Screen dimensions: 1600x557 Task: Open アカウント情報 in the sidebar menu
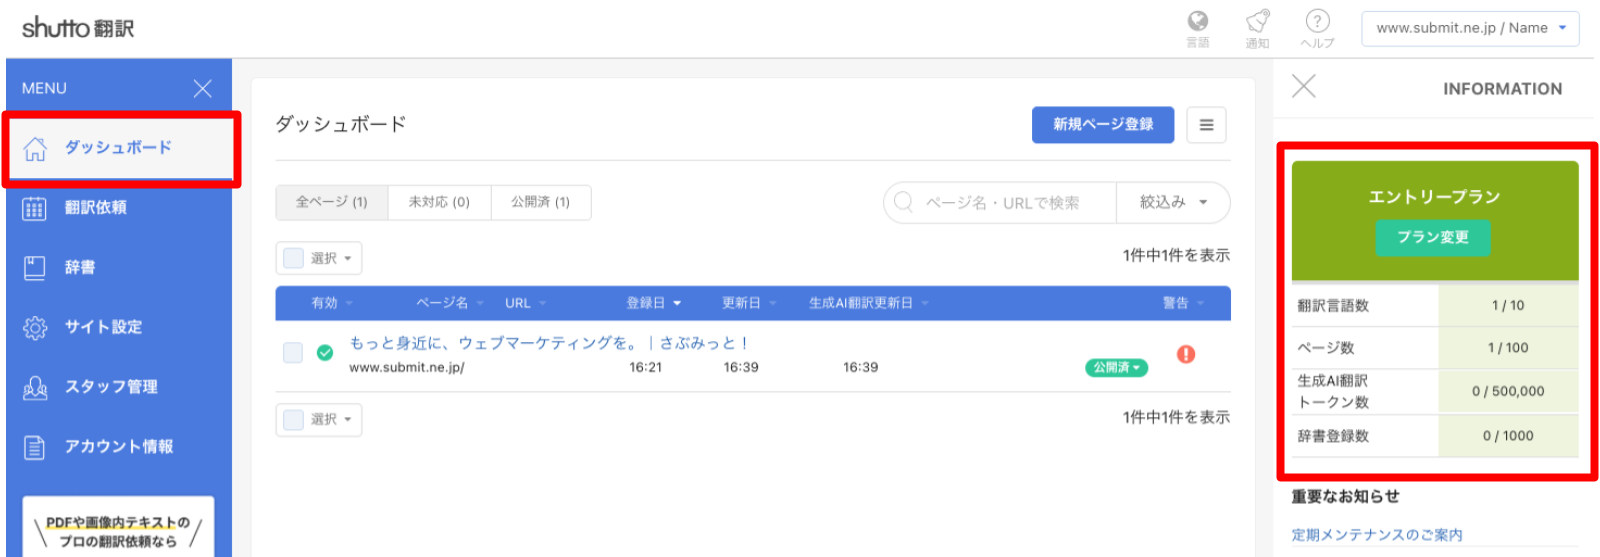119,447
